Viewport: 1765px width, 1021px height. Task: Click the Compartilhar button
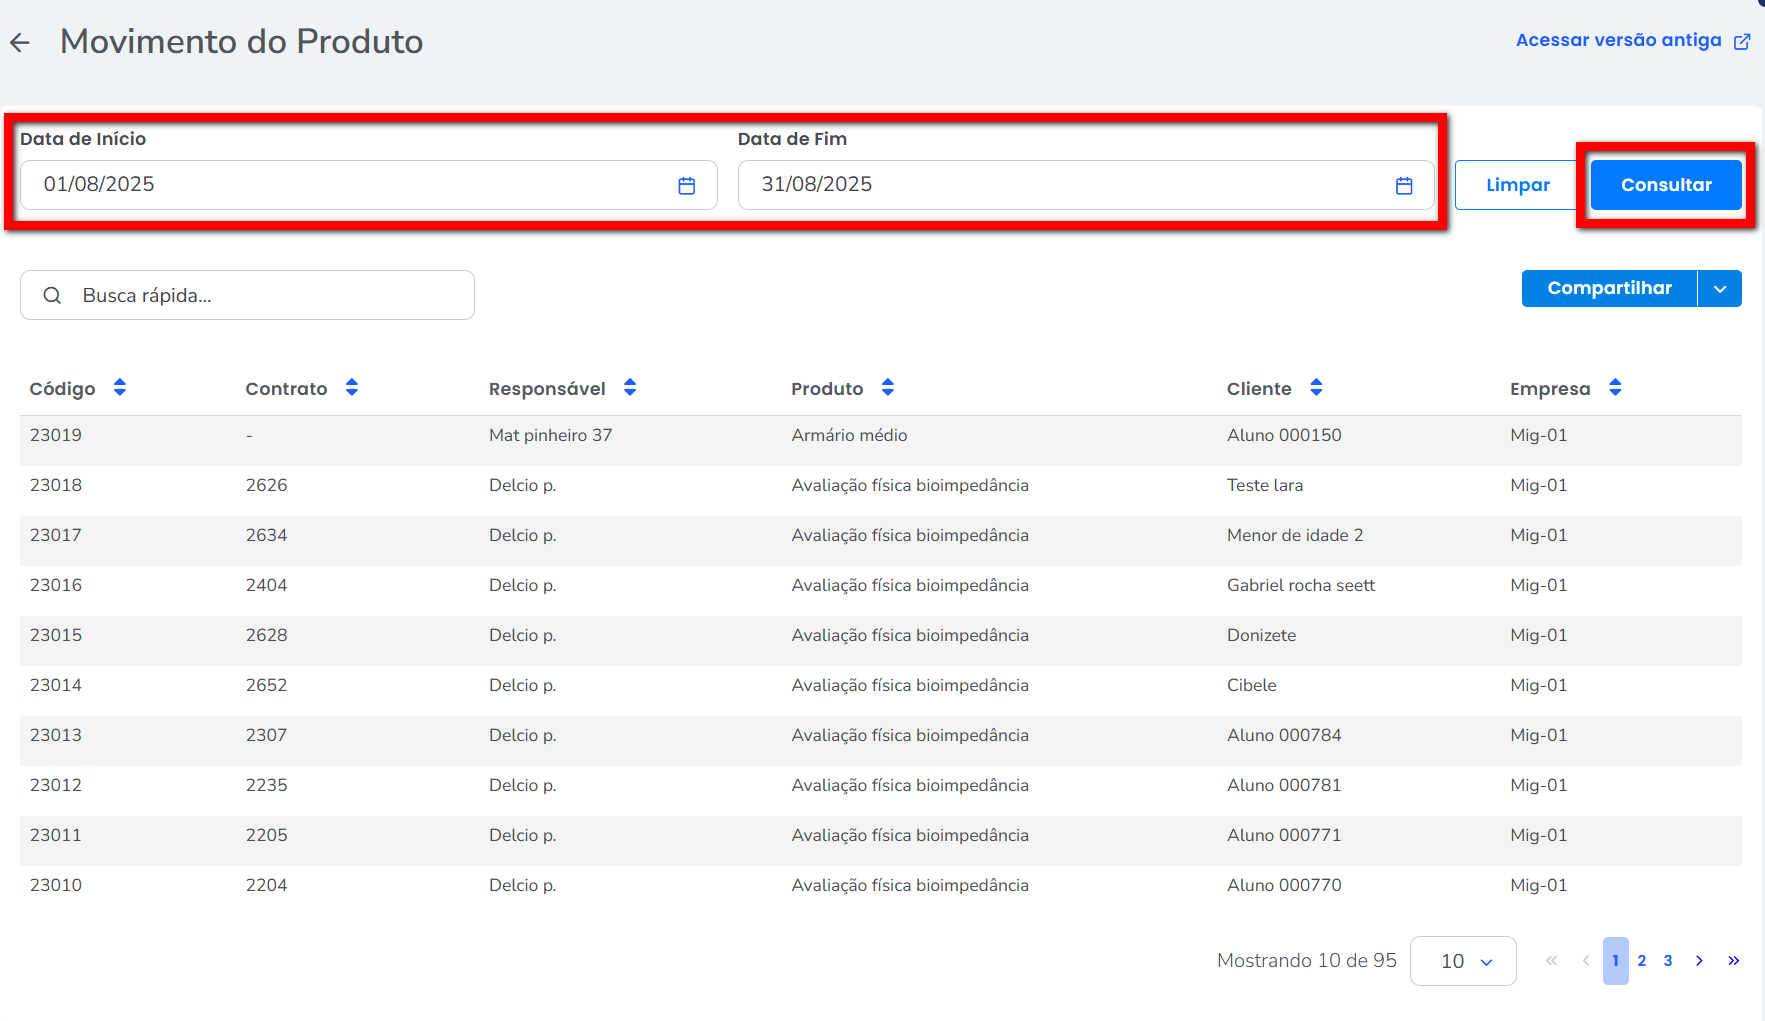coord(1609,289)
